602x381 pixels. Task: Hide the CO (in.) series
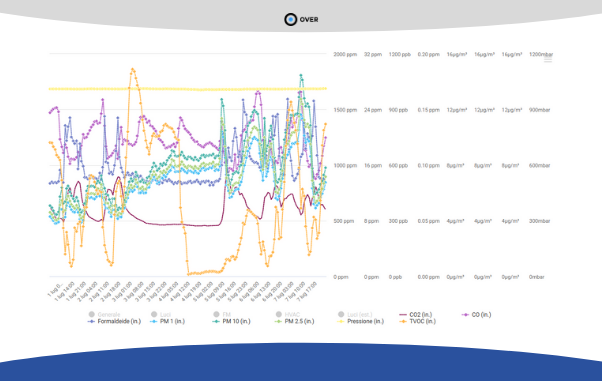tap(476, 314)
